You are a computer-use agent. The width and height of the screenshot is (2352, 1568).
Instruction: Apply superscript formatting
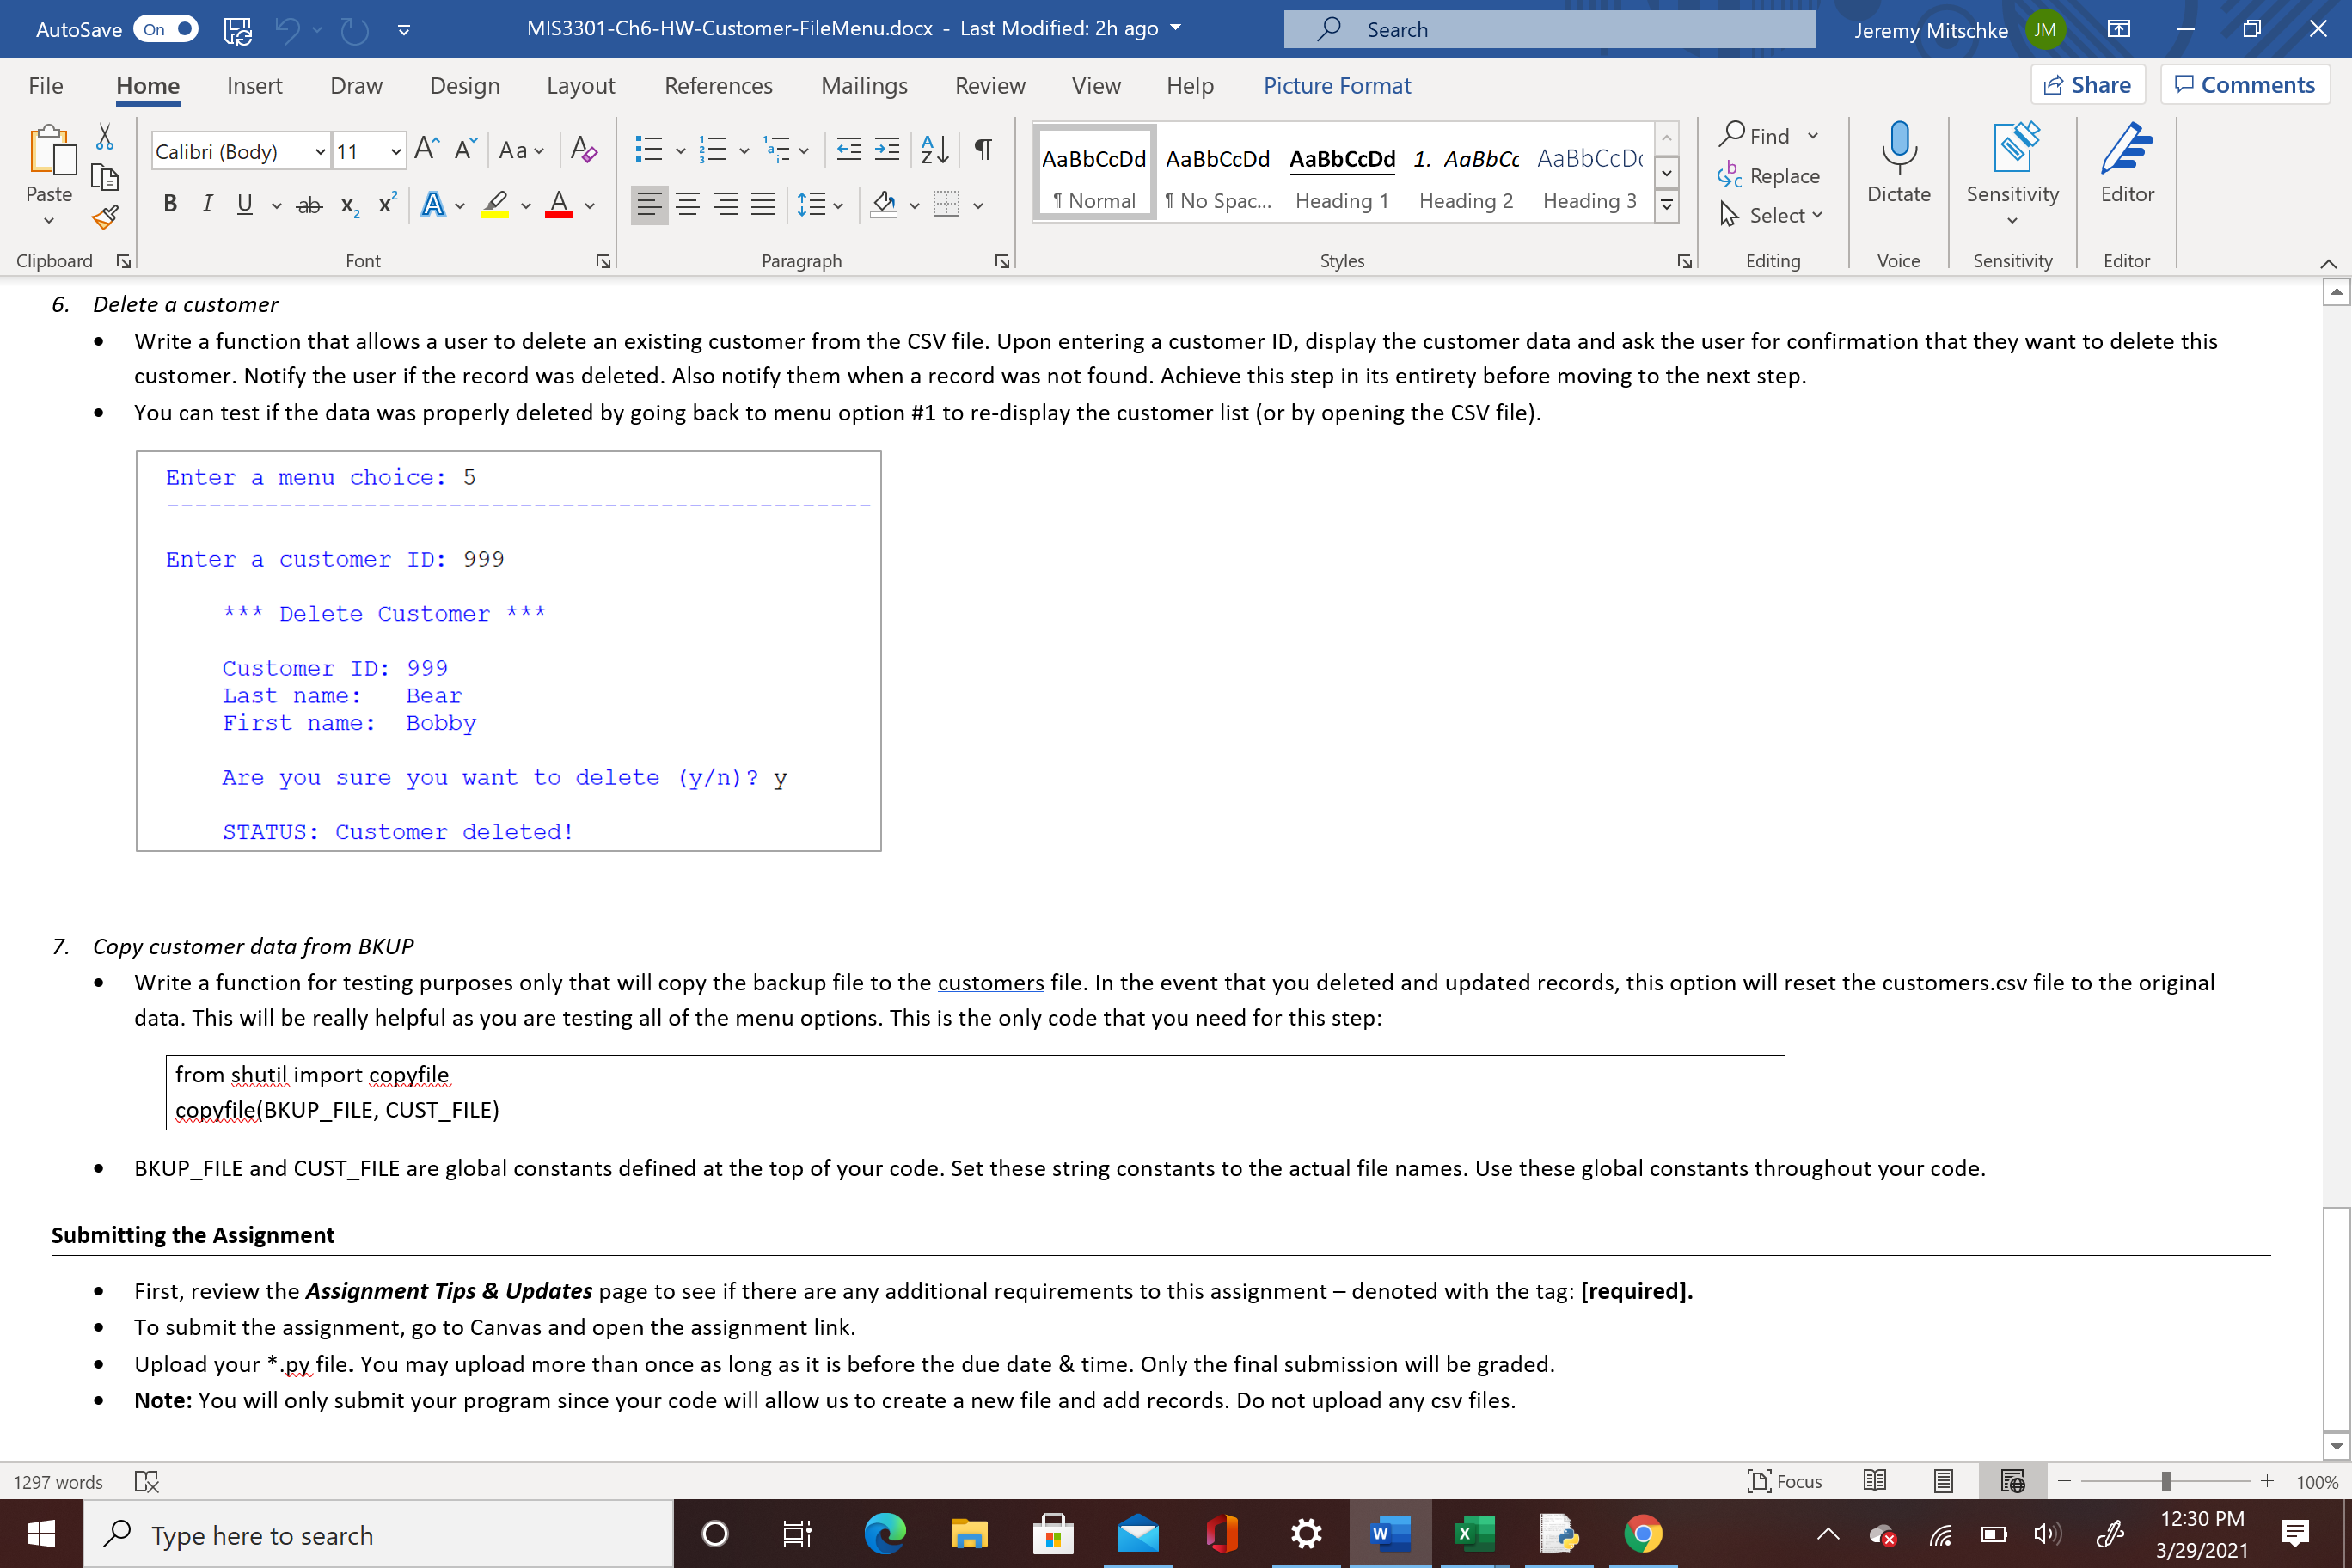[388, 205]
